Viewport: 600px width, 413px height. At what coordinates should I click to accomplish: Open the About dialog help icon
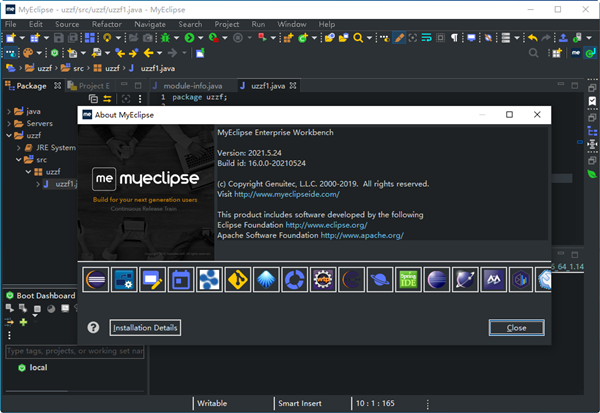[x=93, y=327]
